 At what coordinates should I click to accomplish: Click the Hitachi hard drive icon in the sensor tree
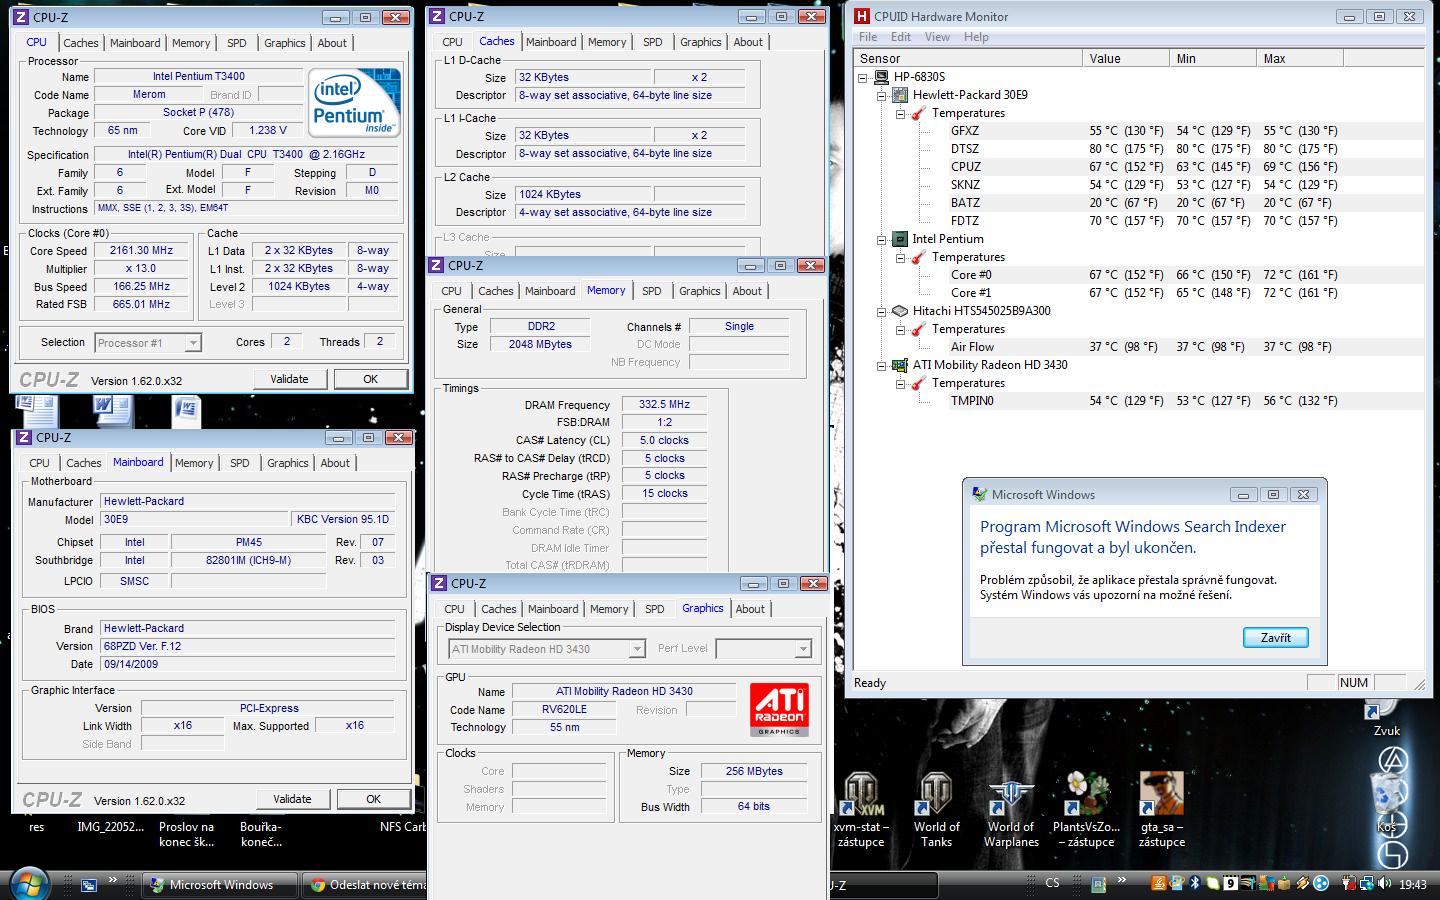point(900,311)
